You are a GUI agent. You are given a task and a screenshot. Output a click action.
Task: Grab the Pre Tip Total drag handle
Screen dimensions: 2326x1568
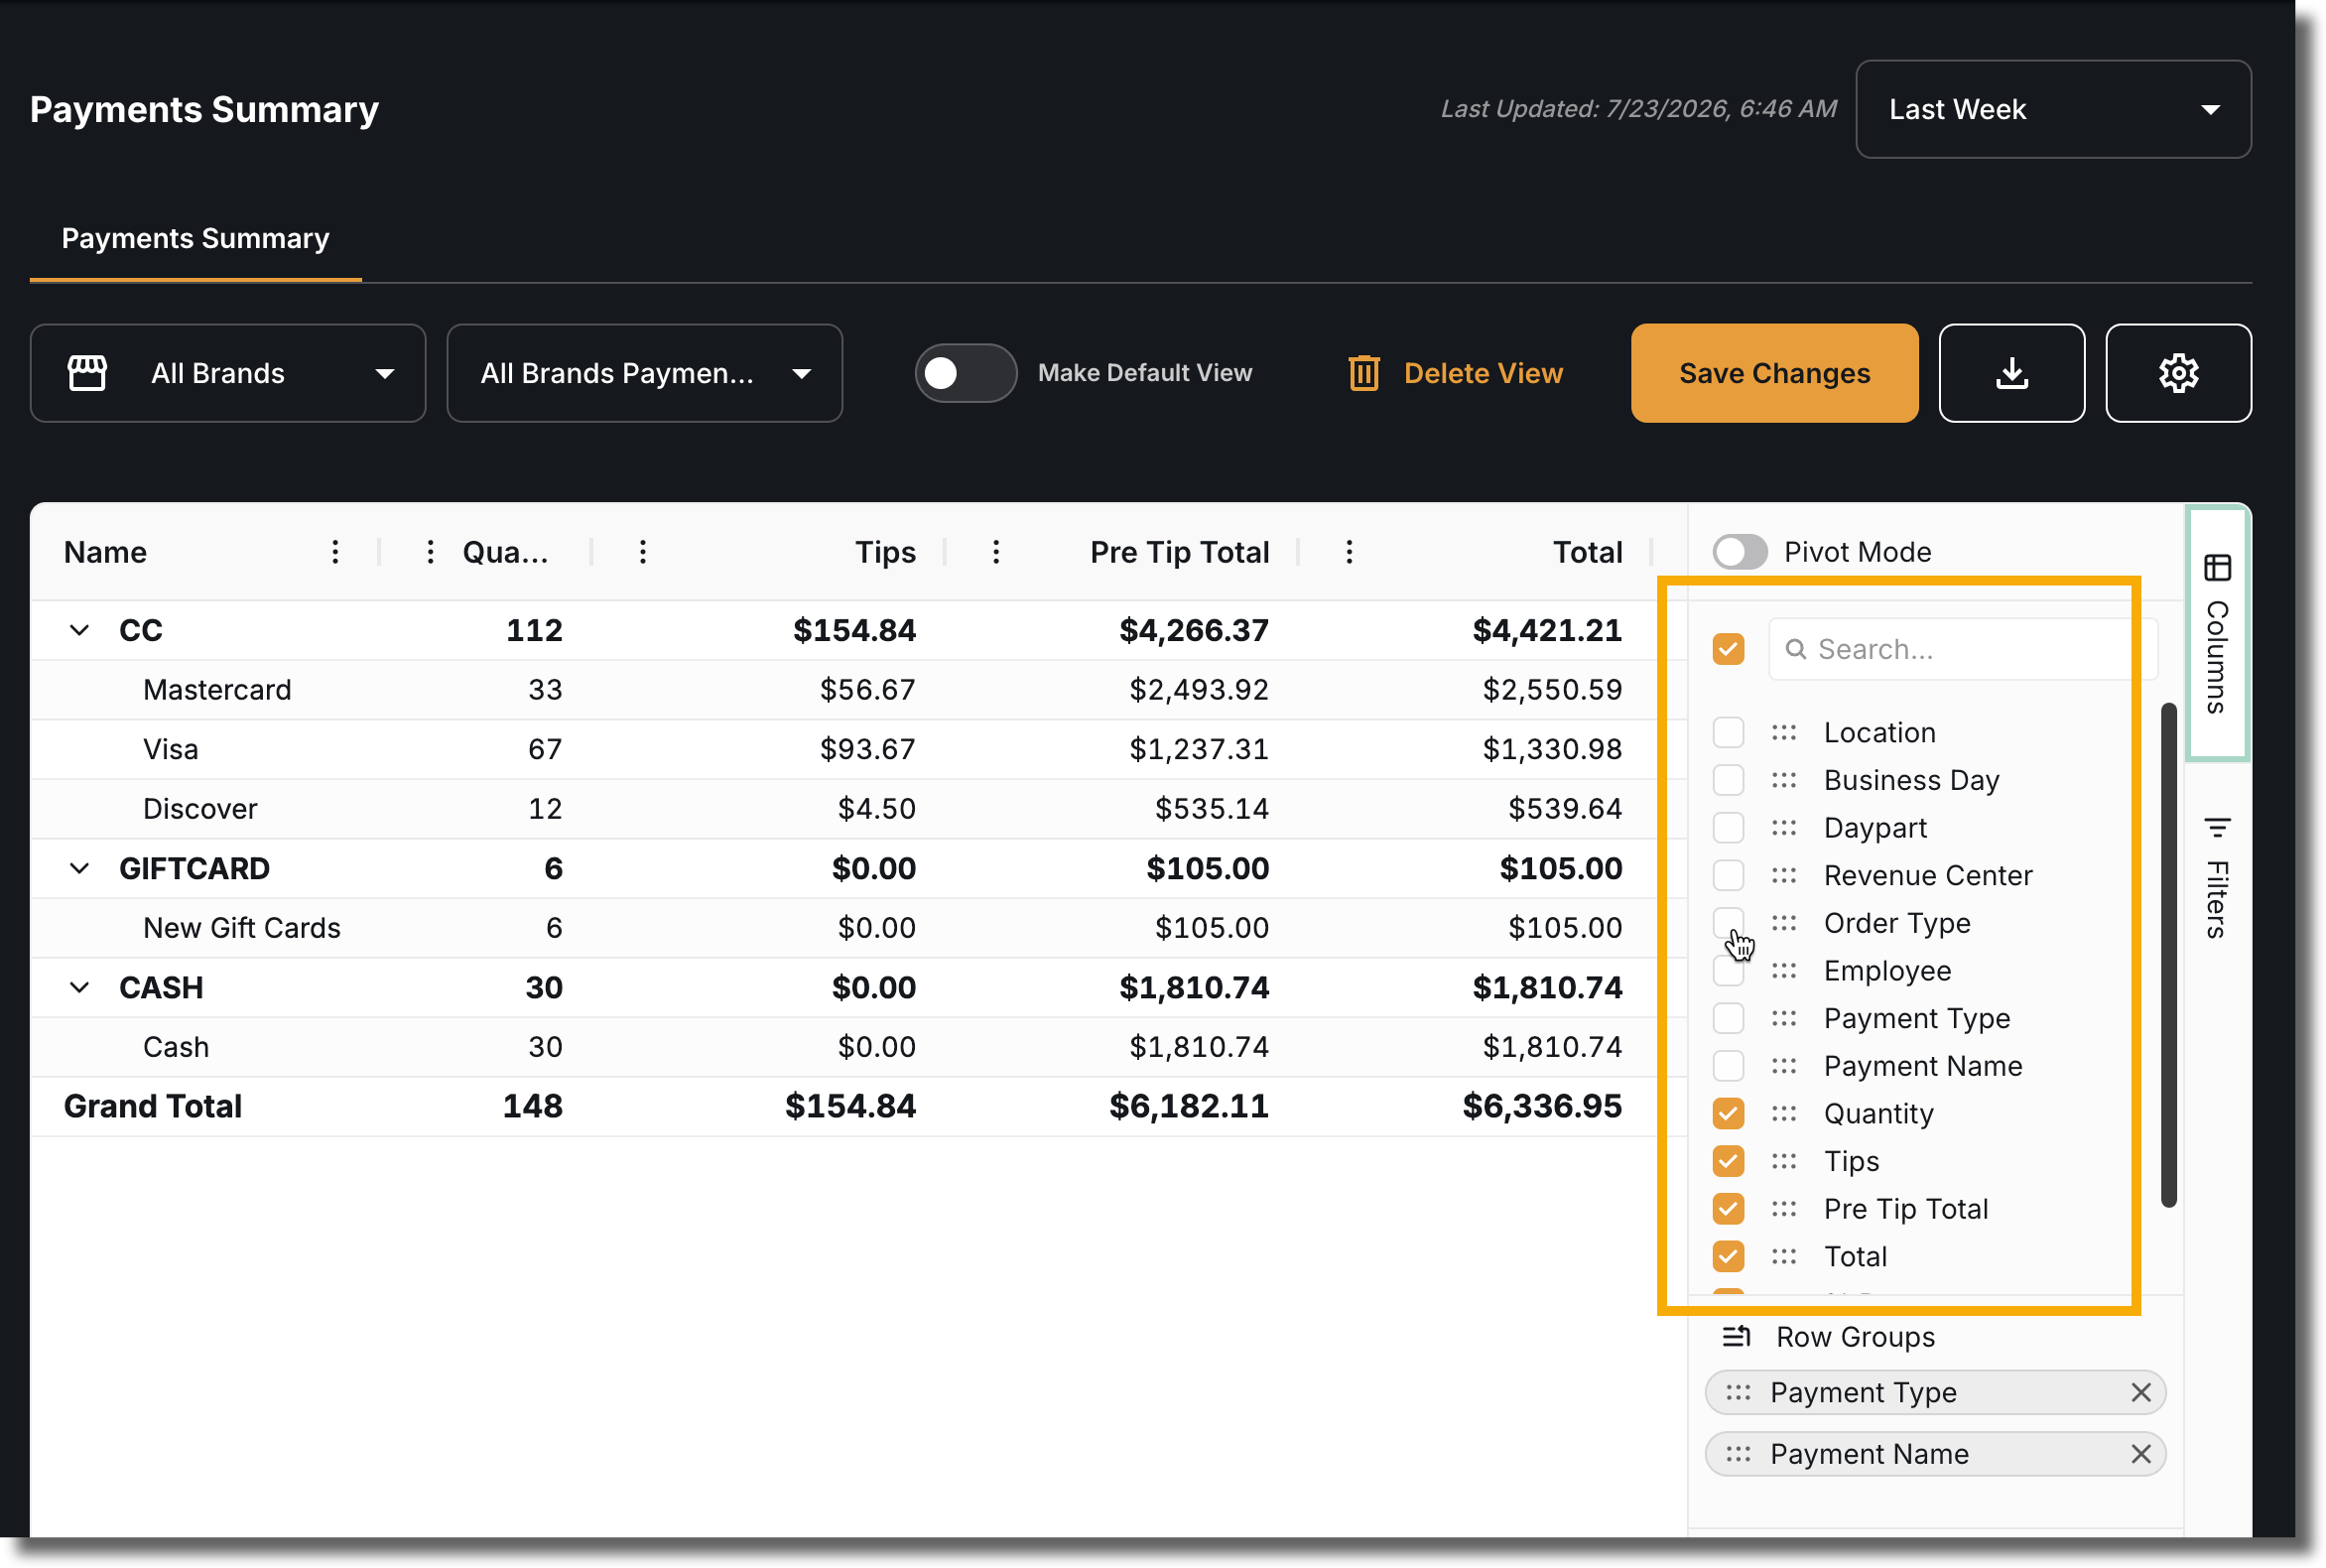1784,1209
